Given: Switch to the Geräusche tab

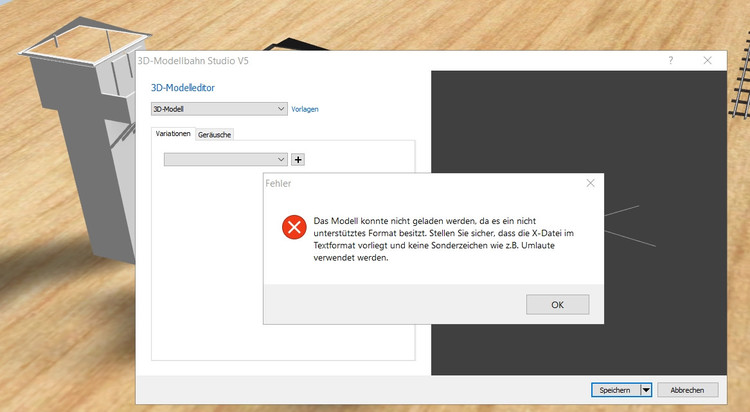Looking at the screenshot, I should pyautogui.click(x=215, y=135).
